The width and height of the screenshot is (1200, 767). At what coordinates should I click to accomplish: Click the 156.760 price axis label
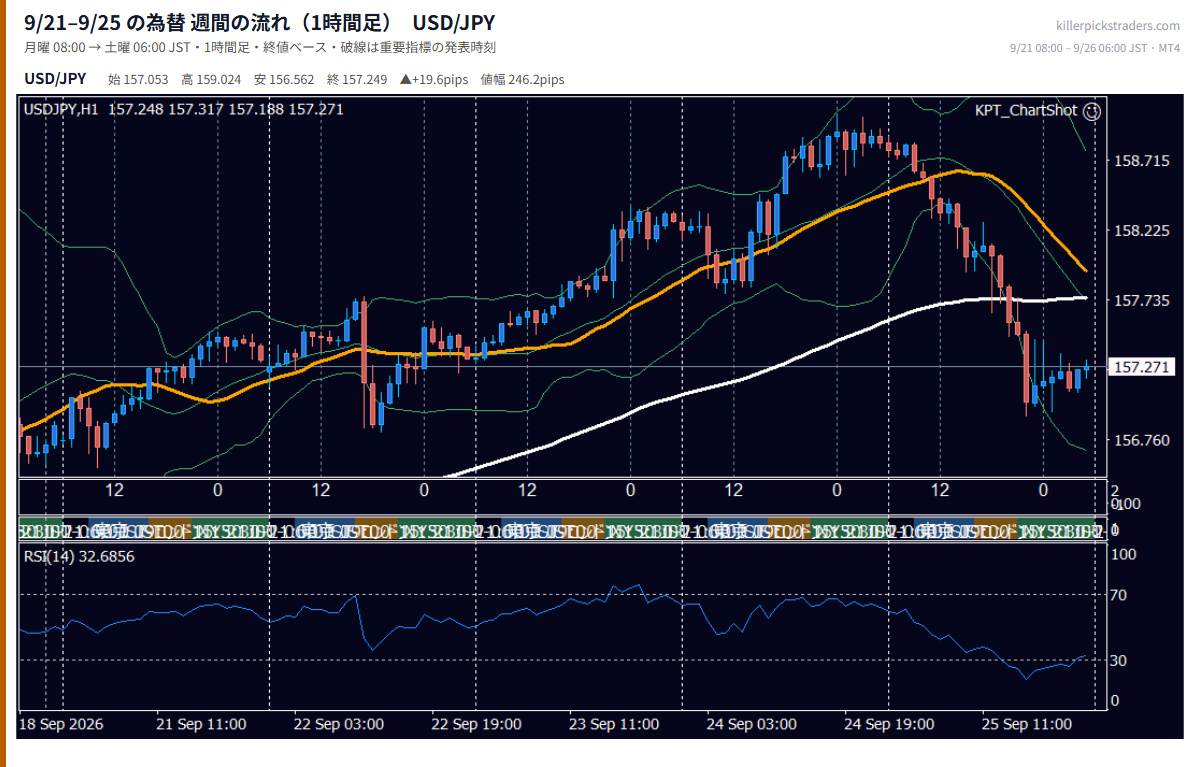pyautogui.click(x=1141, y=440)
